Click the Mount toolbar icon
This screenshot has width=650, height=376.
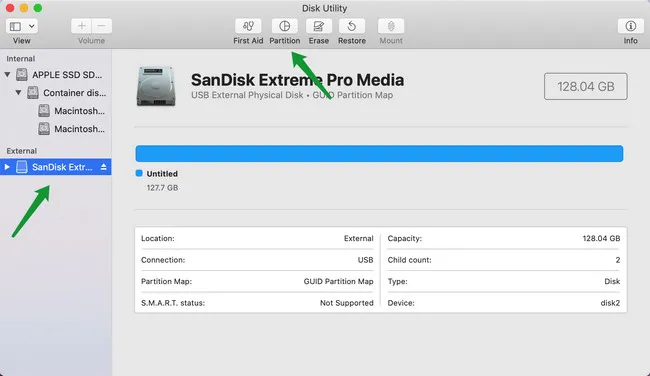(x=391, y=26)
